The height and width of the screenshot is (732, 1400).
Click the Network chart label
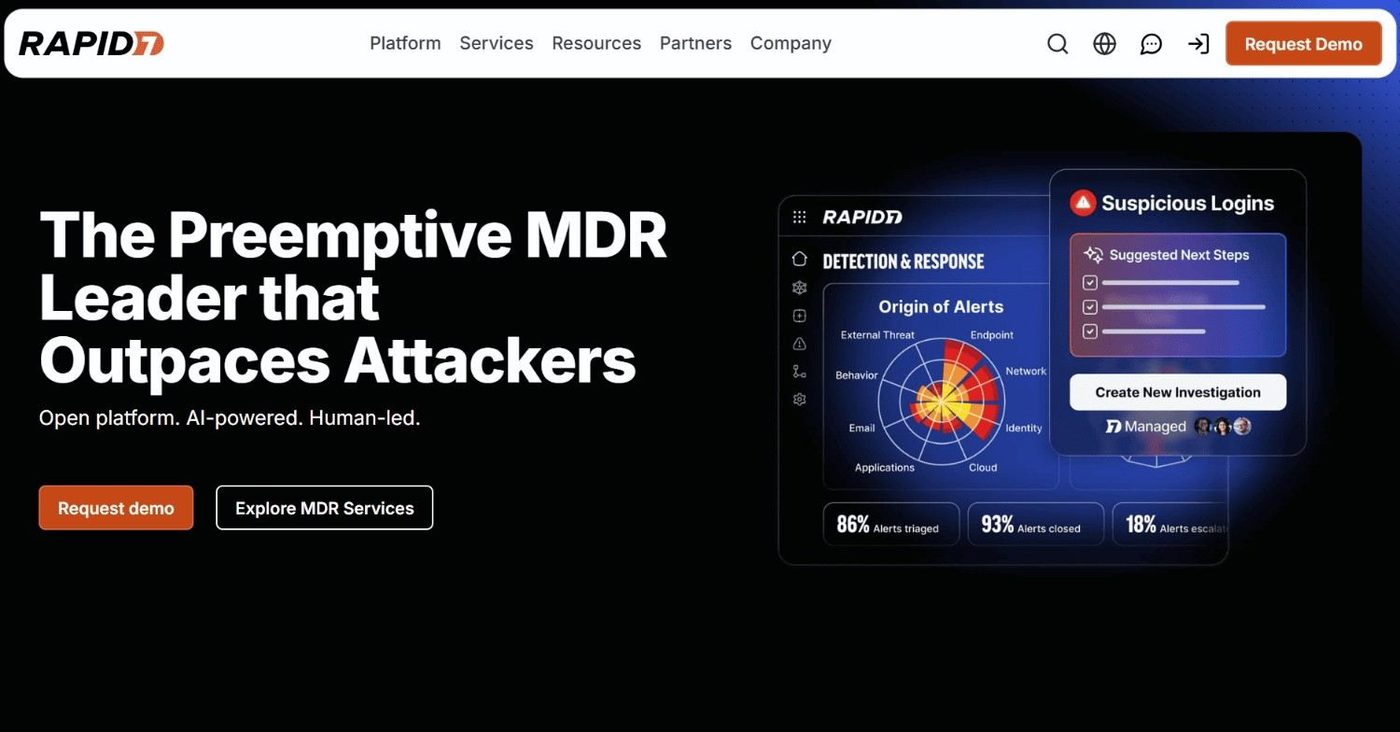pos(1026,371)
